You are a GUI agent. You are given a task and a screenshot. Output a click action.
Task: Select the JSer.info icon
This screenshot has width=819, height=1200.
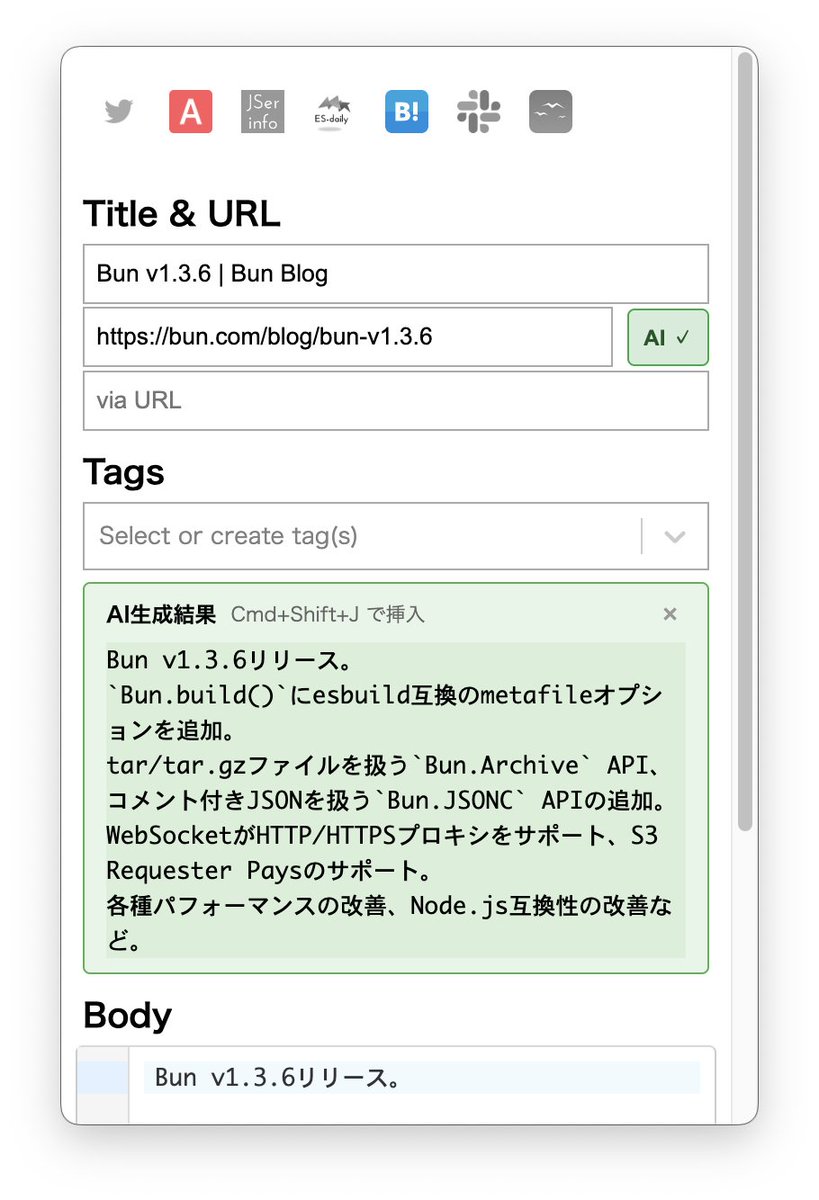coord(262,111)
